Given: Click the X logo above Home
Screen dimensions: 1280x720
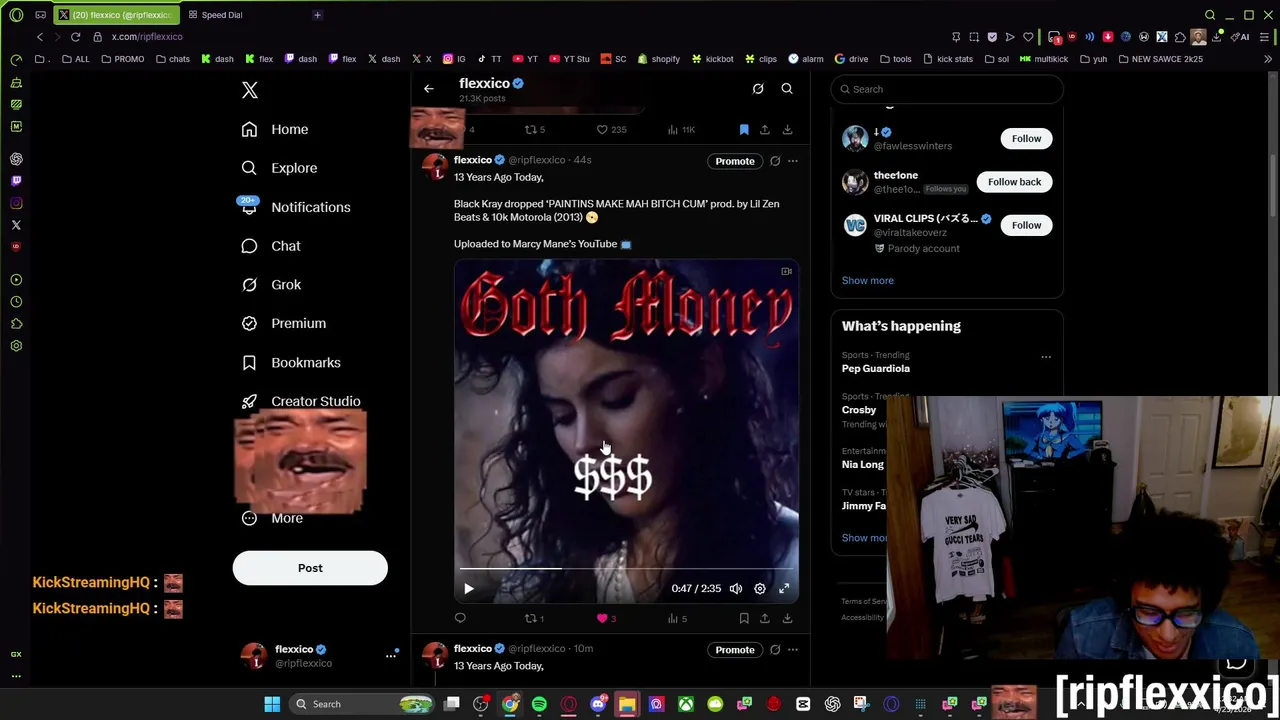Looking at the screenshot, I should [x=250, y=90].
